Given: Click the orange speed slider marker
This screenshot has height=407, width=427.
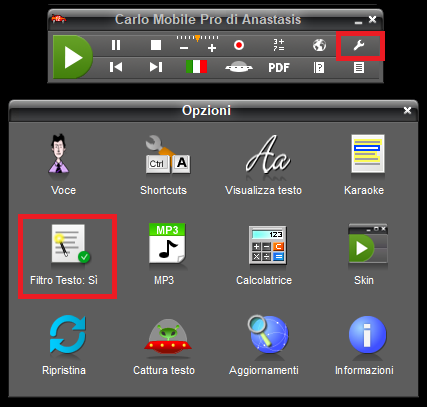Looking at the screenshot, I should [197, 38].
